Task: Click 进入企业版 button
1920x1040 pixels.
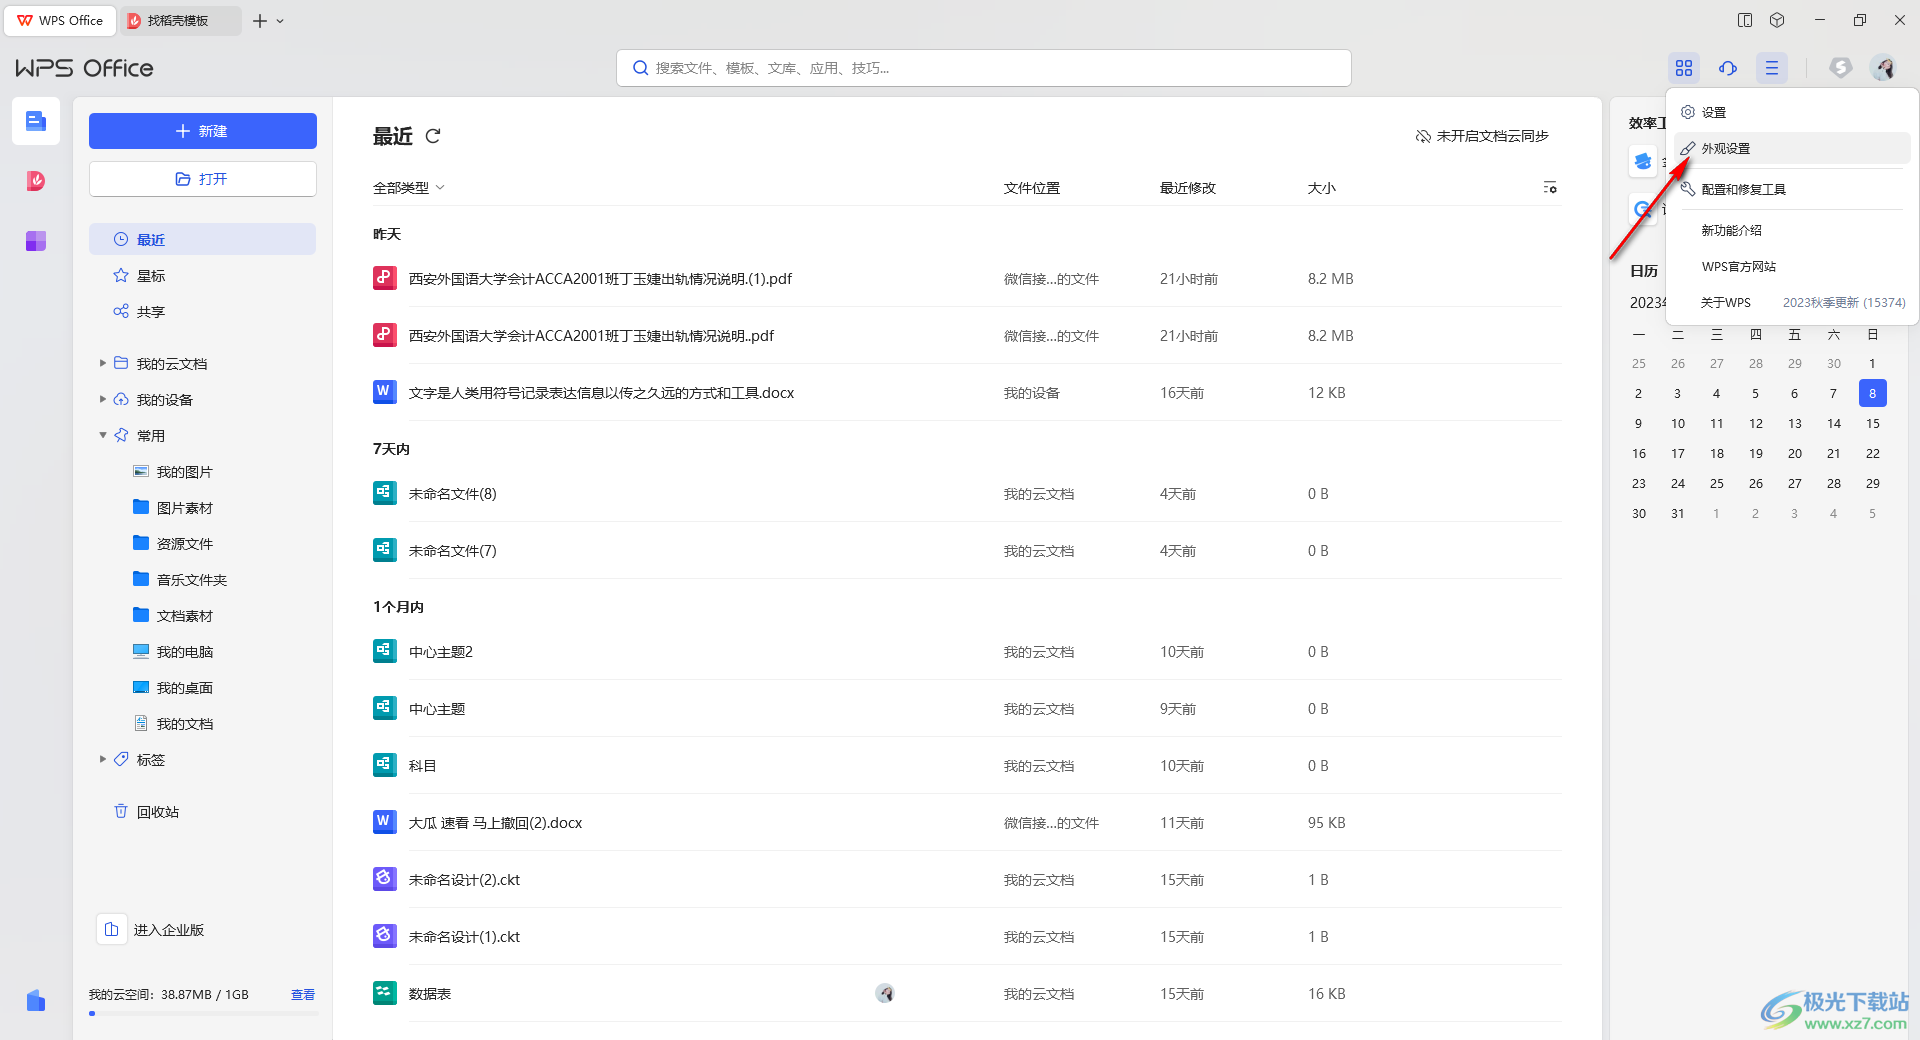Action: click(152, 930)
